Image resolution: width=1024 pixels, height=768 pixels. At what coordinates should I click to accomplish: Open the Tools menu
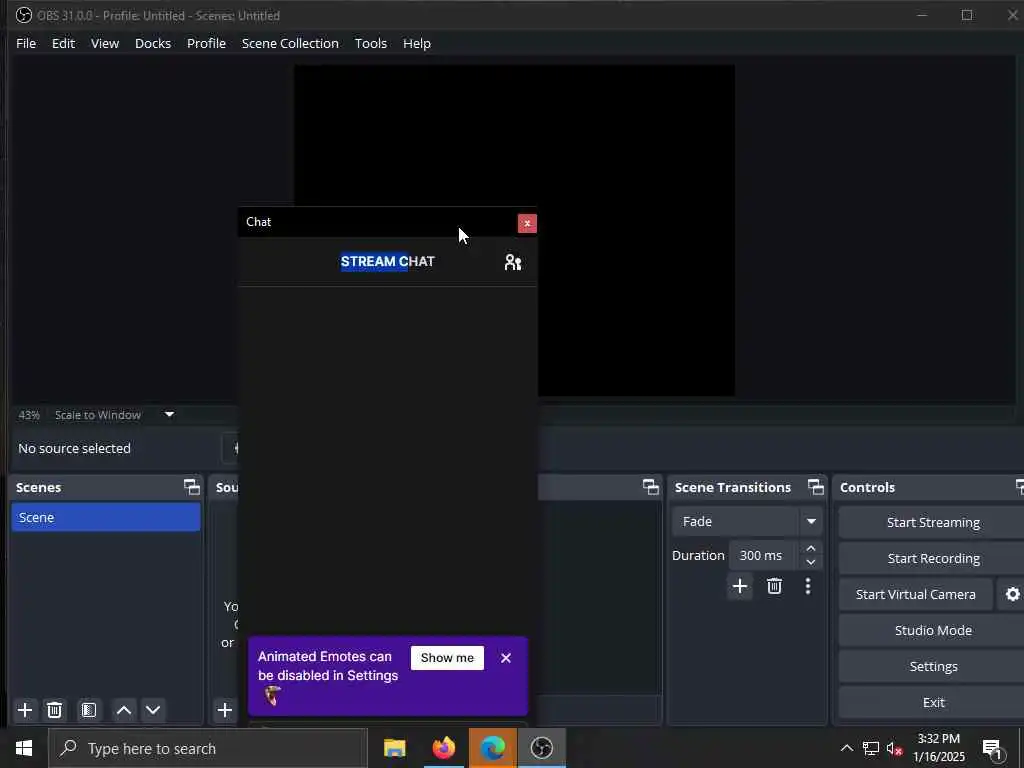pos(370,43)
